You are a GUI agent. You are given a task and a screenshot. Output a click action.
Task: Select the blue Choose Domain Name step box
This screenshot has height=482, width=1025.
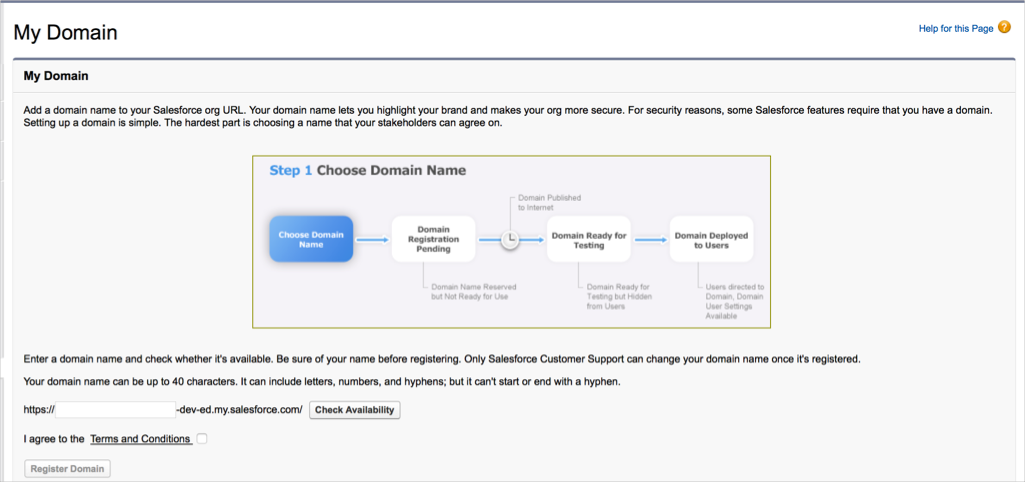pyautogui.click(x=311, y=239)
